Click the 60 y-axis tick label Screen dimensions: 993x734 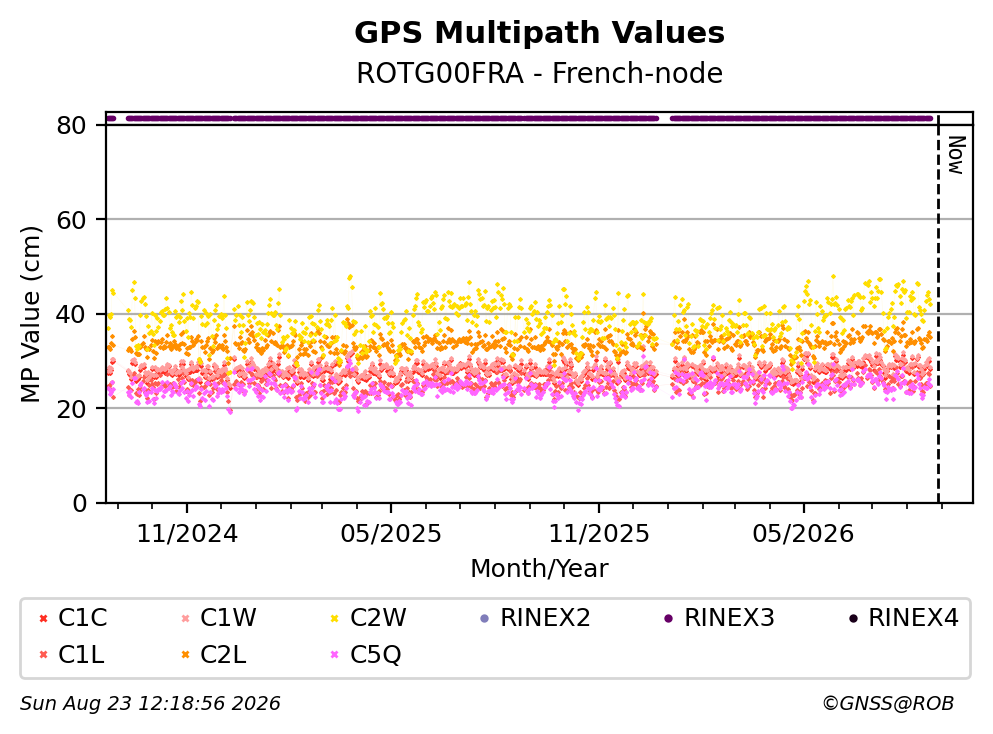coord(71,220)
